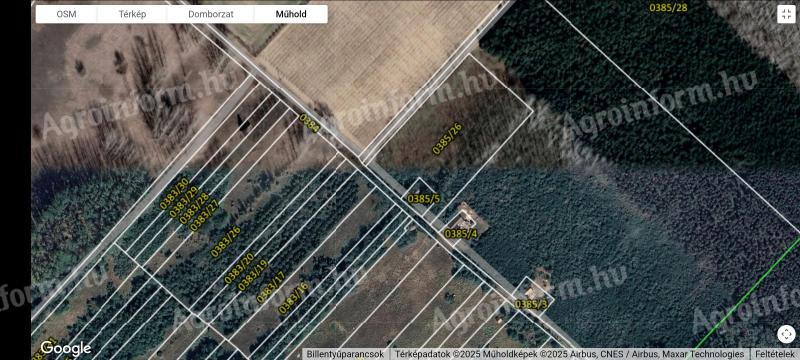This screenshot has height=360, width=800.
Task: Click parcel label 0383/20
Action: 239,268
